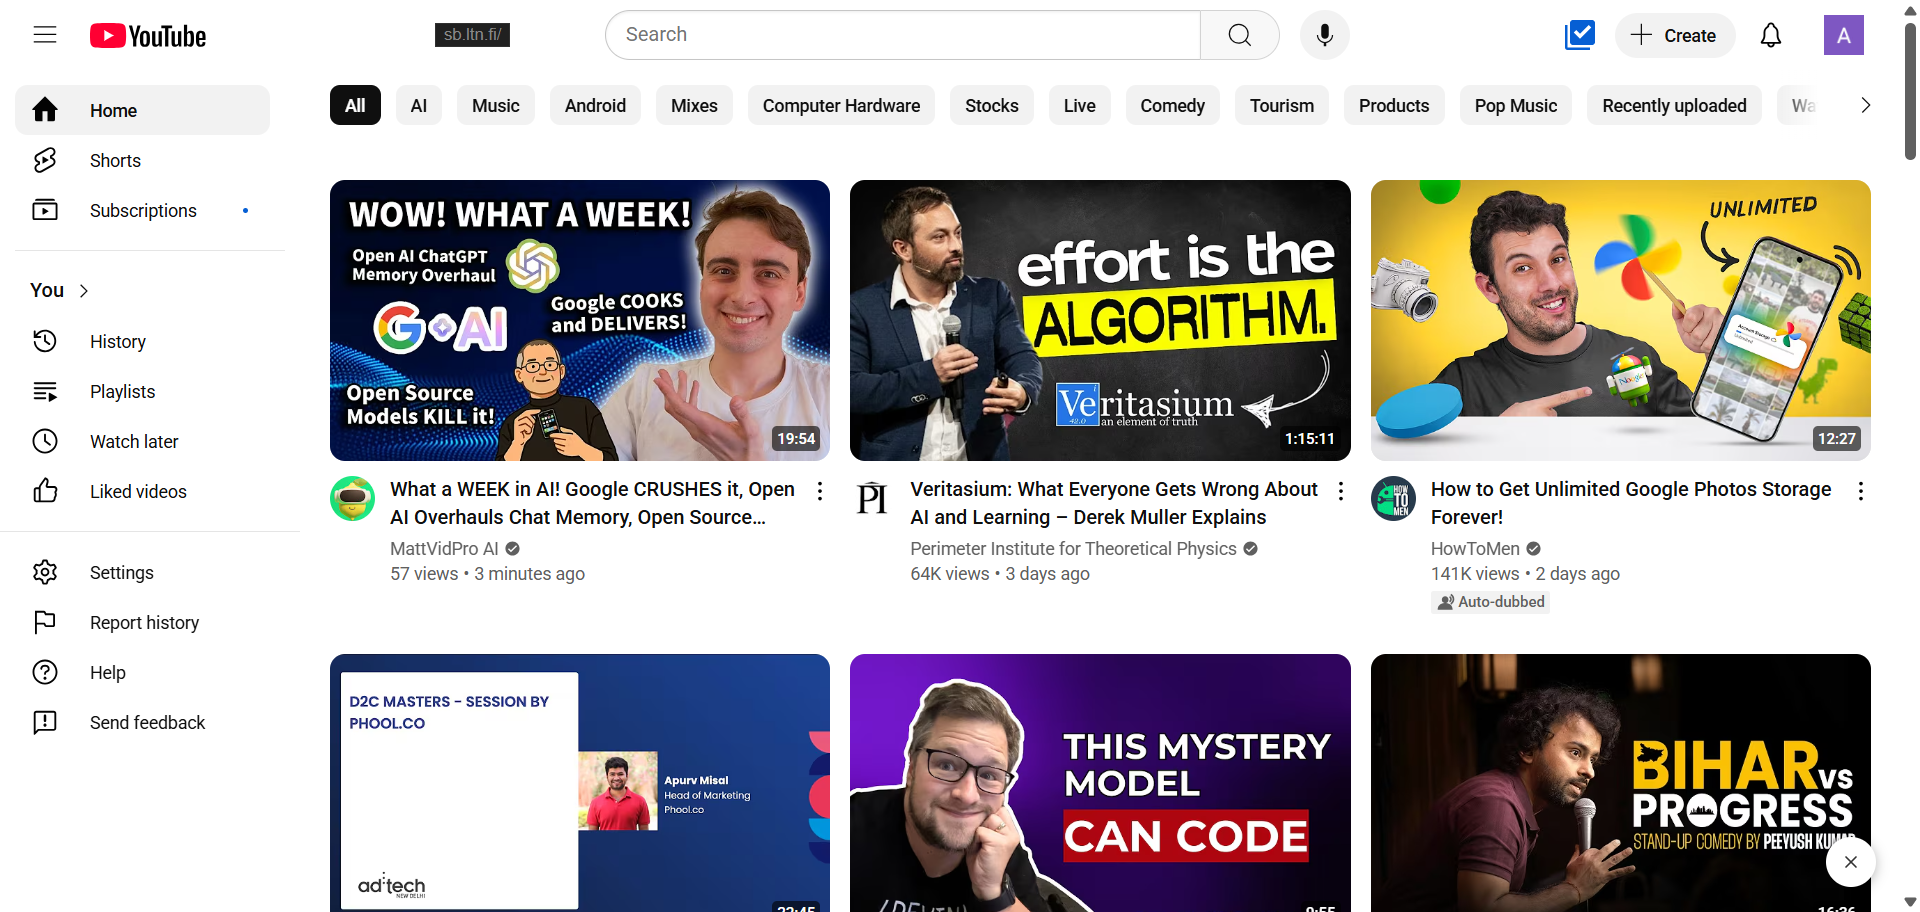Screen dimensions: 1920x912
Task: Open 'effort is the ALGORITHM' thumbnail
Action: click(1100, 320)
